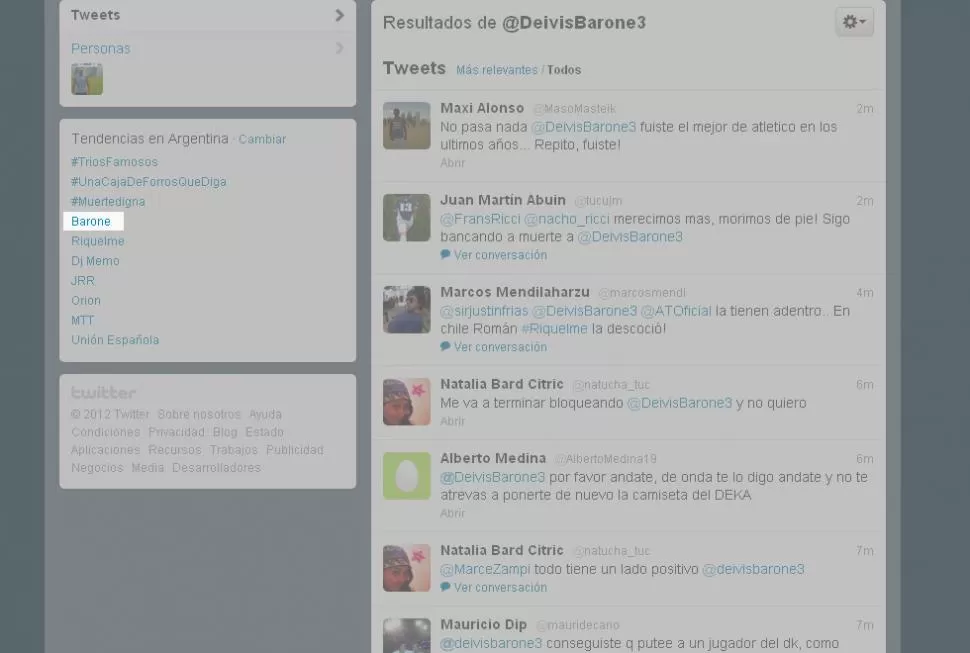
Task: Open the Riquelme trending topic
Action: pos(97,241)
